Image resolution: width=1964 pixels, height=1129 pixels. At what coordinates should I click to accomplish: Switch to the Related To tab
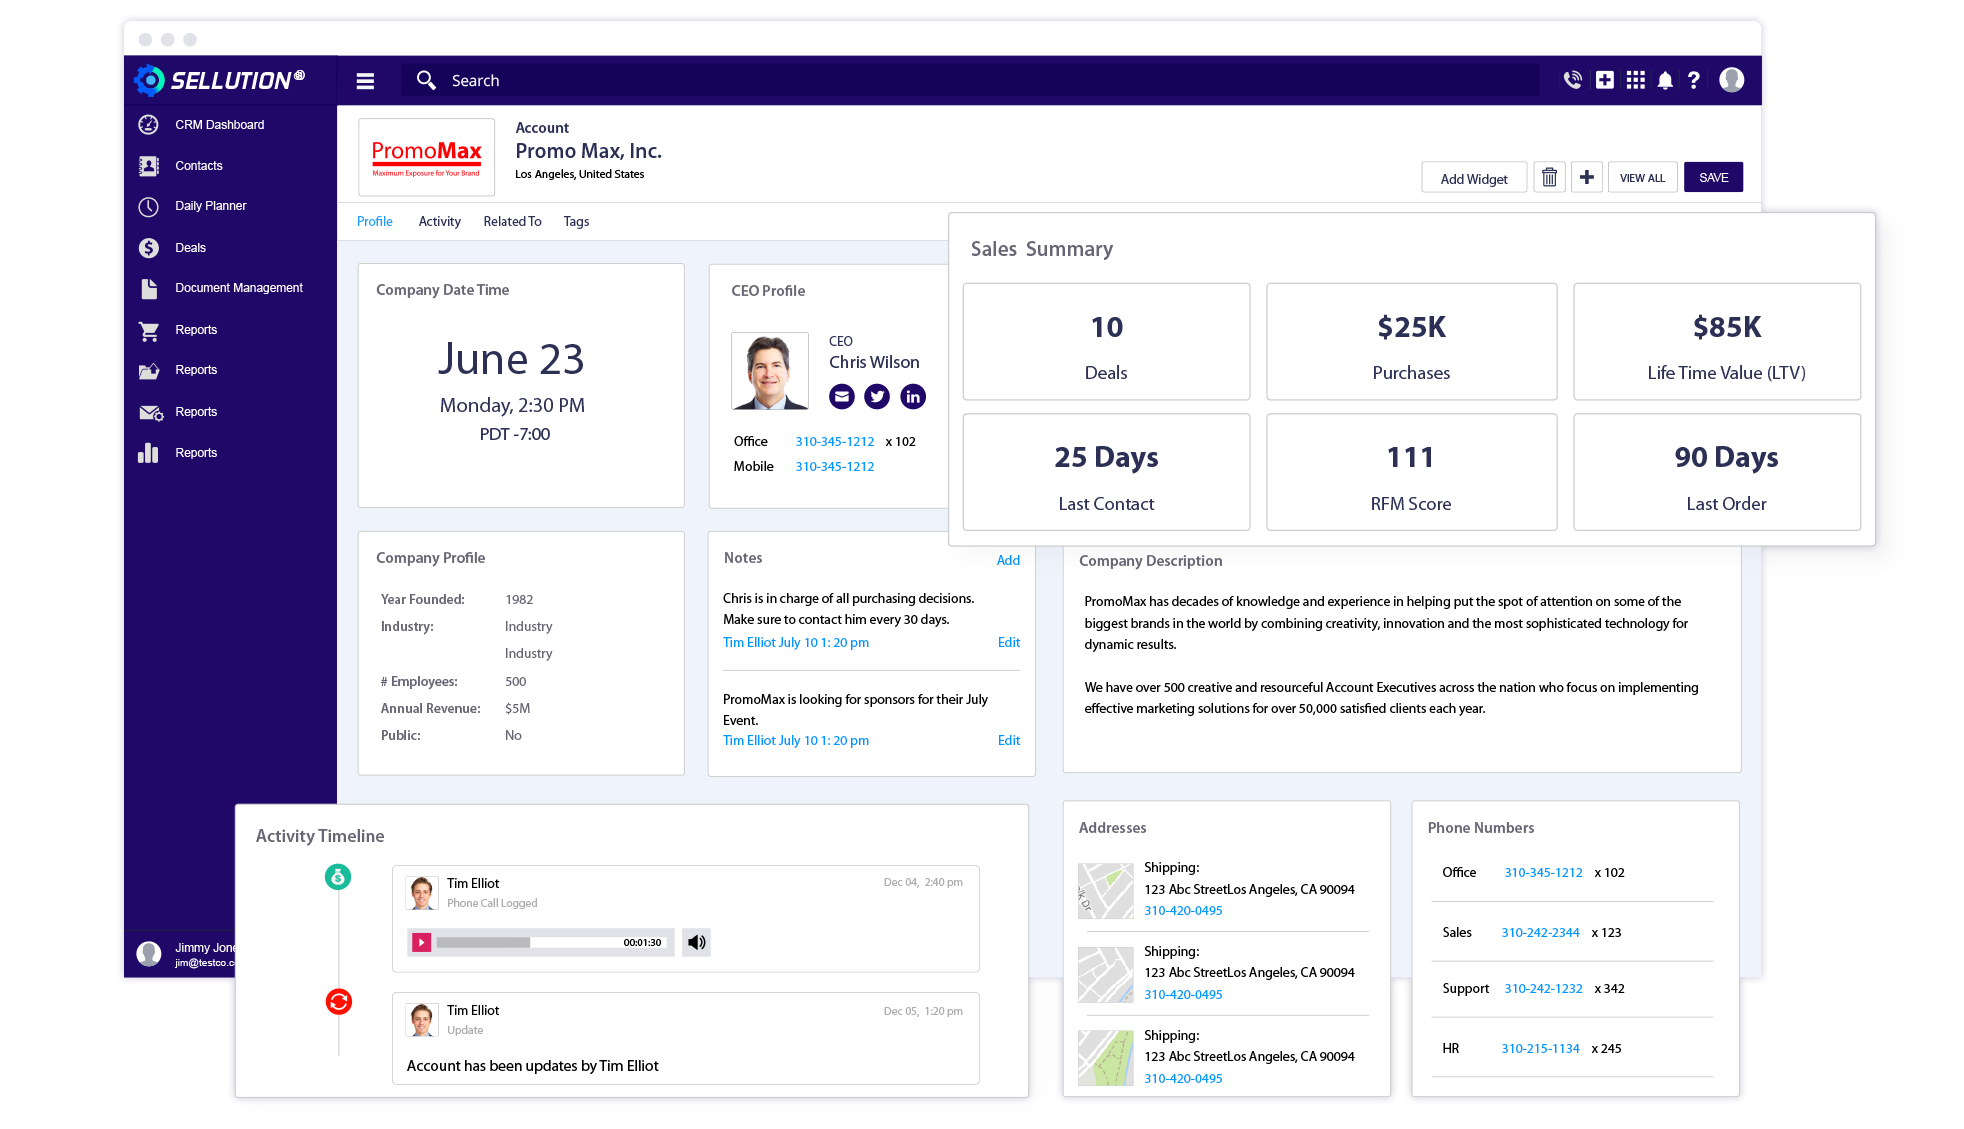click(x=512, y=222)
